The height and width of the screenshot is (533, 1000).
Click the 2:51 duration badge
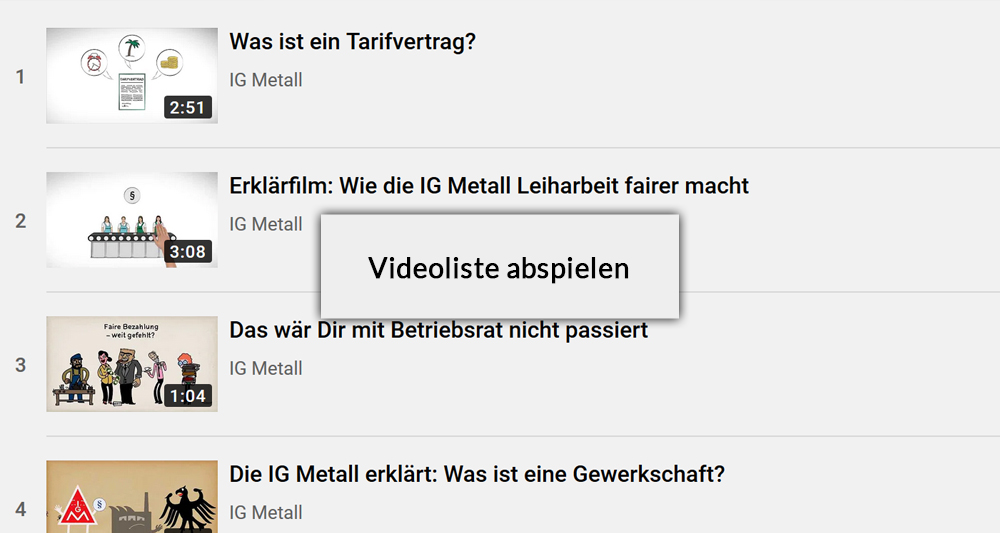click(188, 108)
